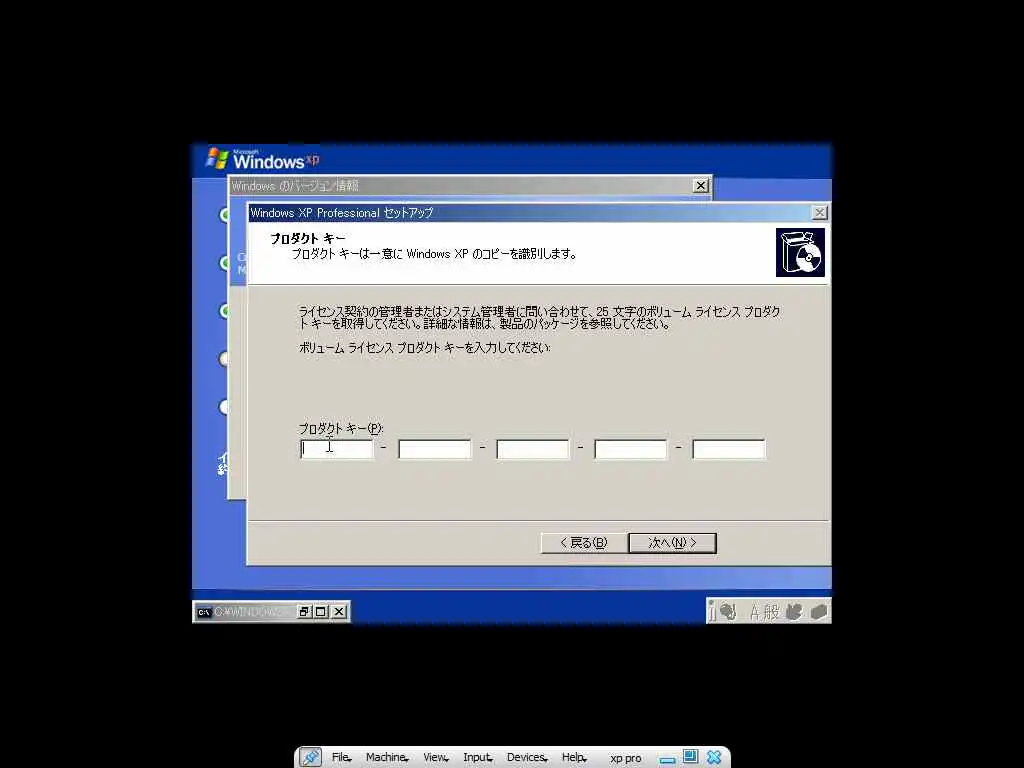Click the 'プロダクト キー' heading text
The height and width of the screenshot is (768, 1024).
[x=308, y=239]
